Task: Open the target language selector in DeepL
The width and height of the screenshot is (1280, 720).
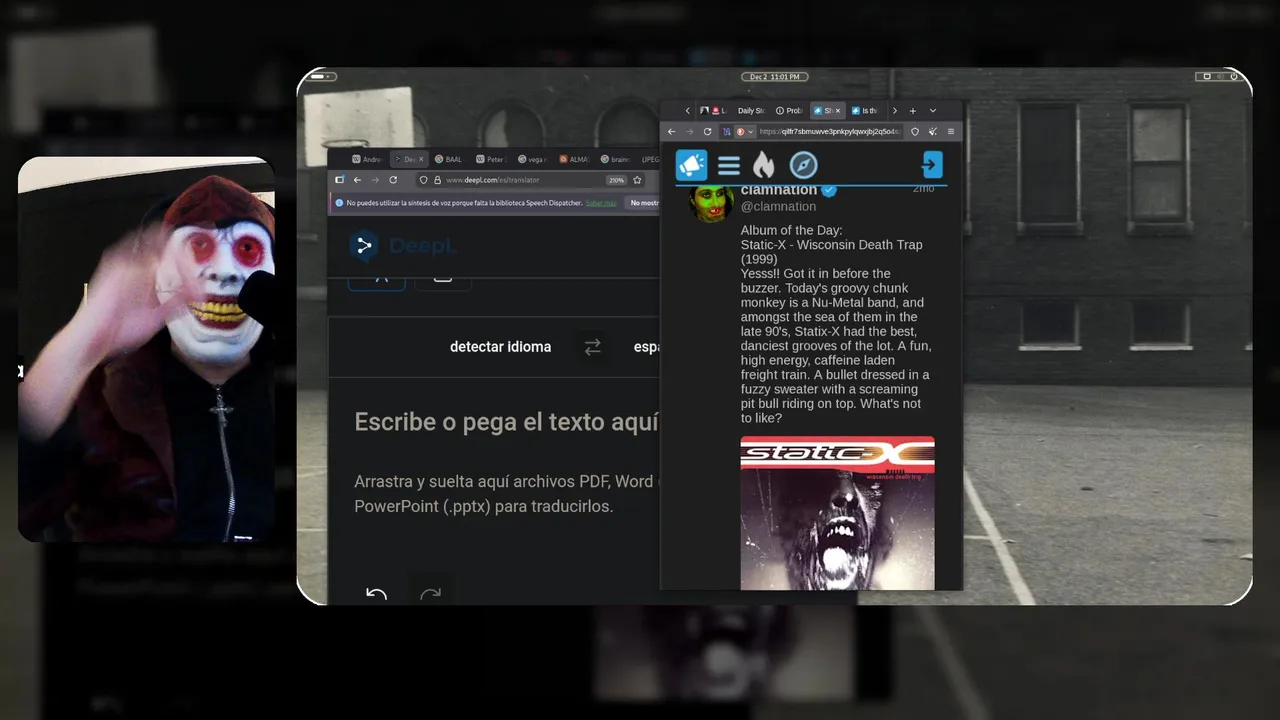Action: [x=646, y=347]
